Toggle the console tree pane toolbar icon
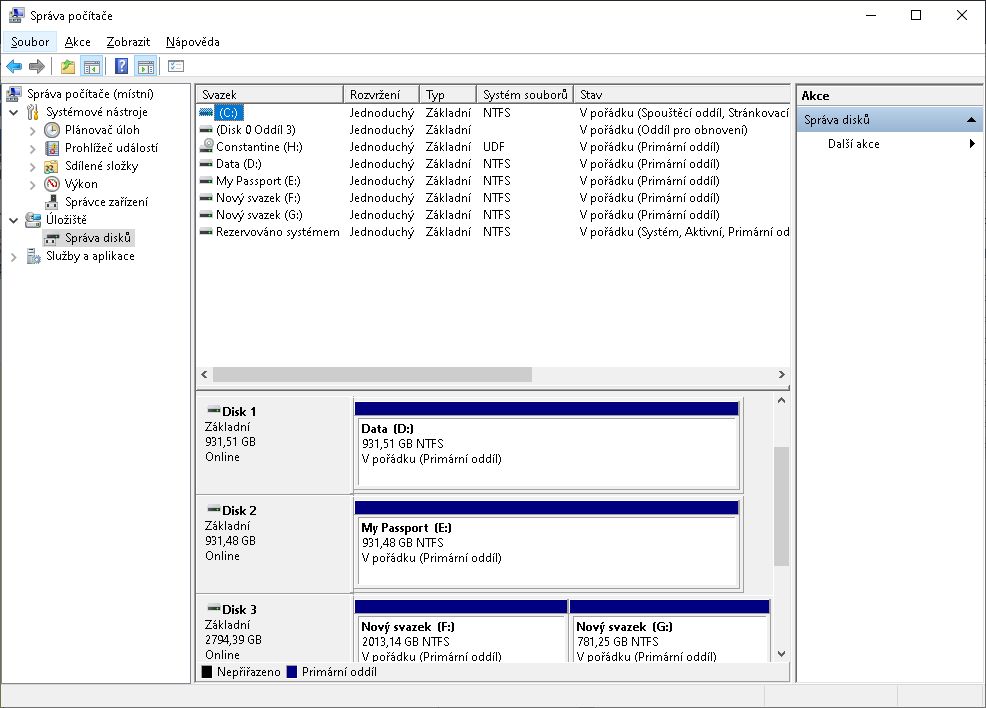 coord(92,66)
